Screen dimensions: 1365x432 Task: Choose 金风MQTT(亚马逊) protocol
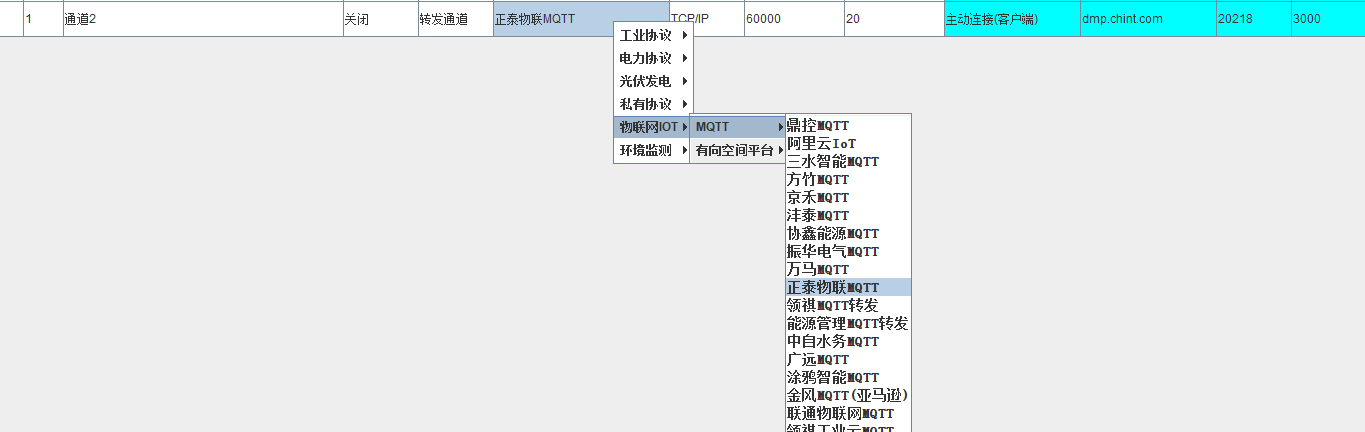coord(848,395)
